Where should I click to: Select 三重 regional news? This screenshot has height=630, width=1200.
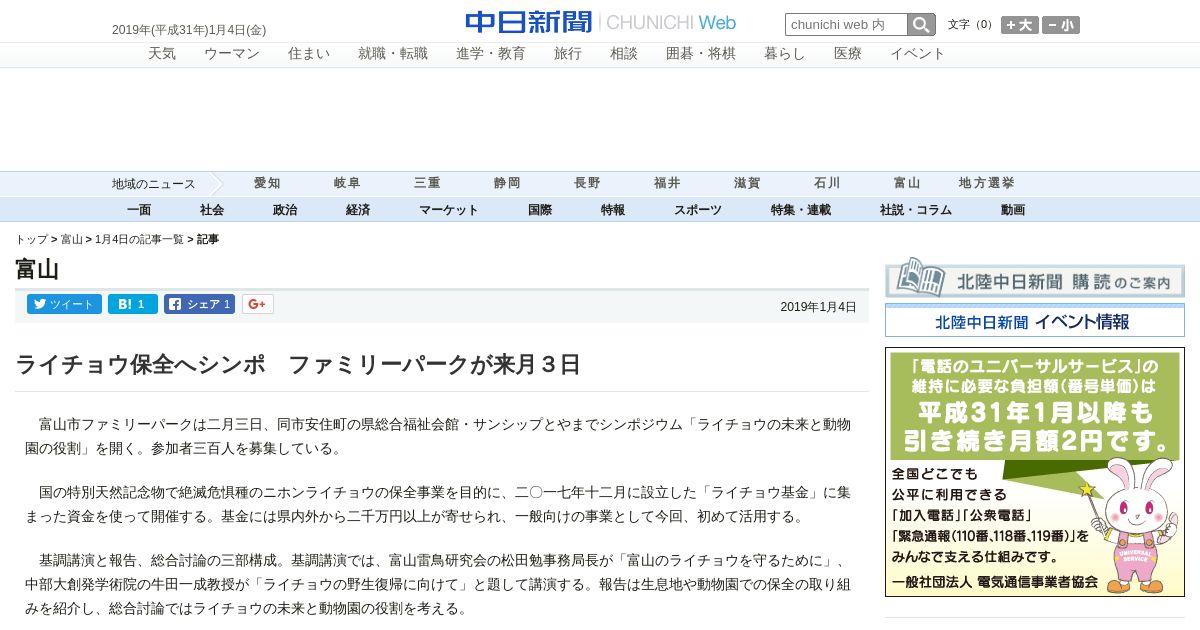click(x=427, y=184)
